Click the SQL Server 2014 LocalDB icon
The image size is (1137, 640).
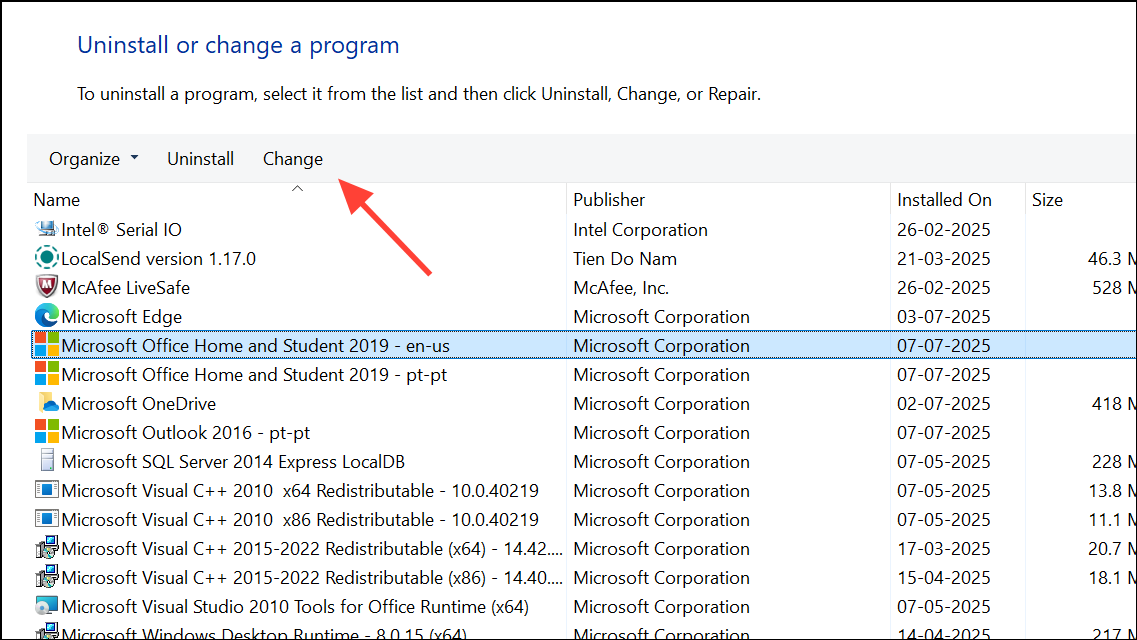[46, 461]
